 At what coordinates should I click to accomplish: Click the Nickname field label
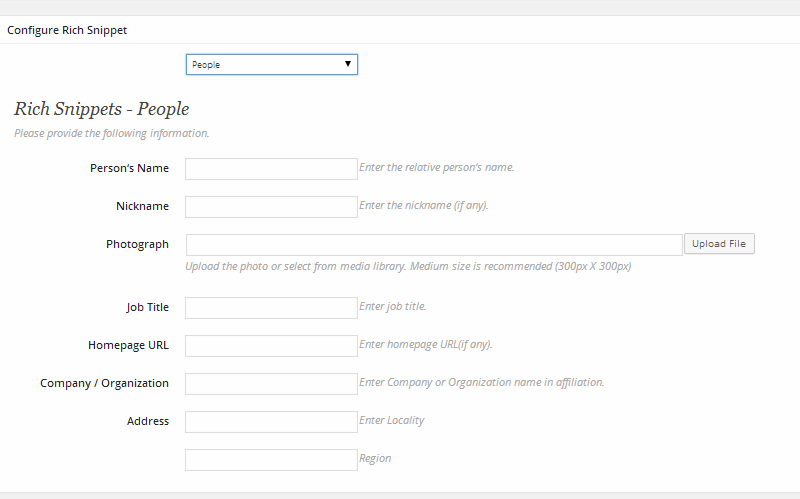click(142, 206)
